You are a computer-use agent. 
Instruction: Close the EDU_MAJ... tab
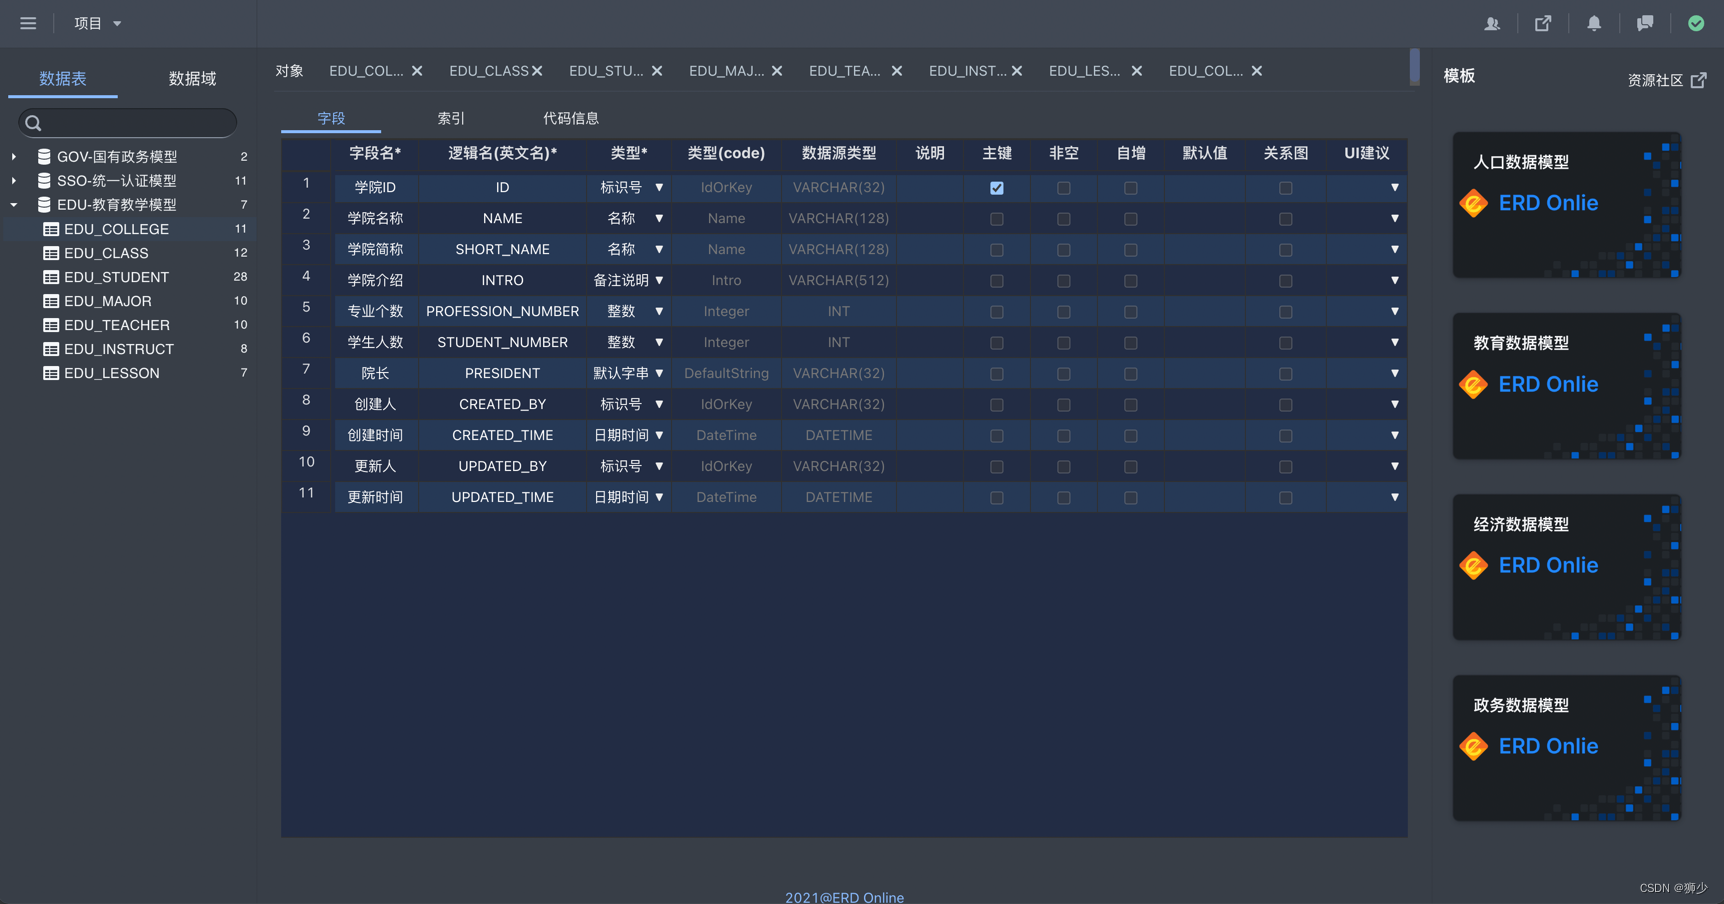pyautogui.click(x=777, y=71)
